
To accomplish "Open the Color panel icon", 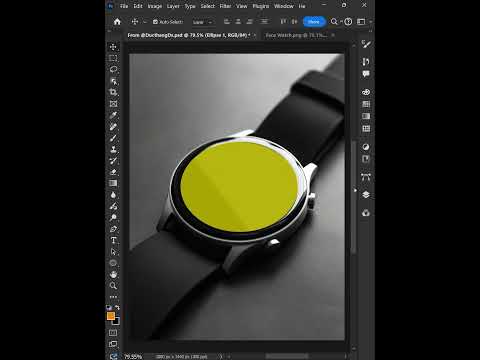I will click(366, 92).
